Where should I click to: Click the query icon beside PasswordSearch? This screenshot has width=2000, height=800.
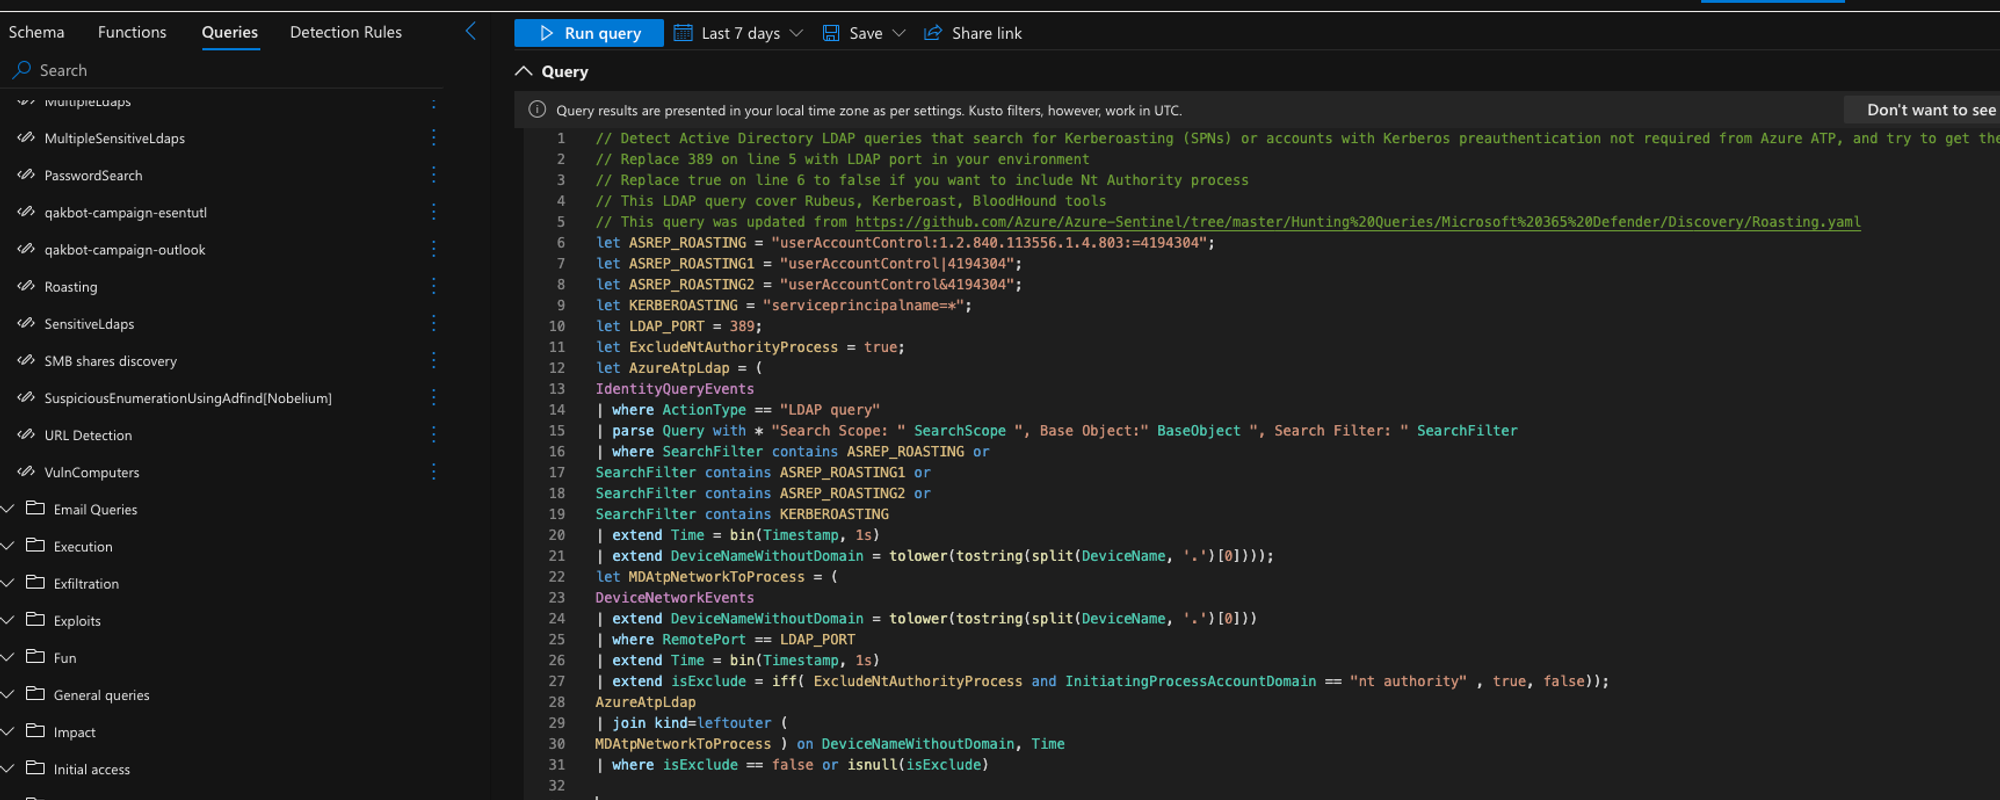[26, 175]
